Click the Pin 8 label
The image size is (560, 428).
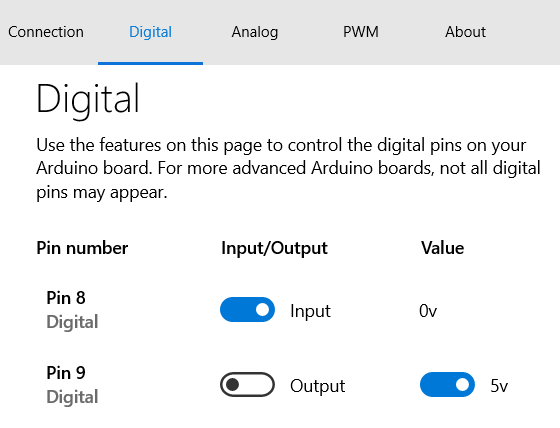coord(66,298)
